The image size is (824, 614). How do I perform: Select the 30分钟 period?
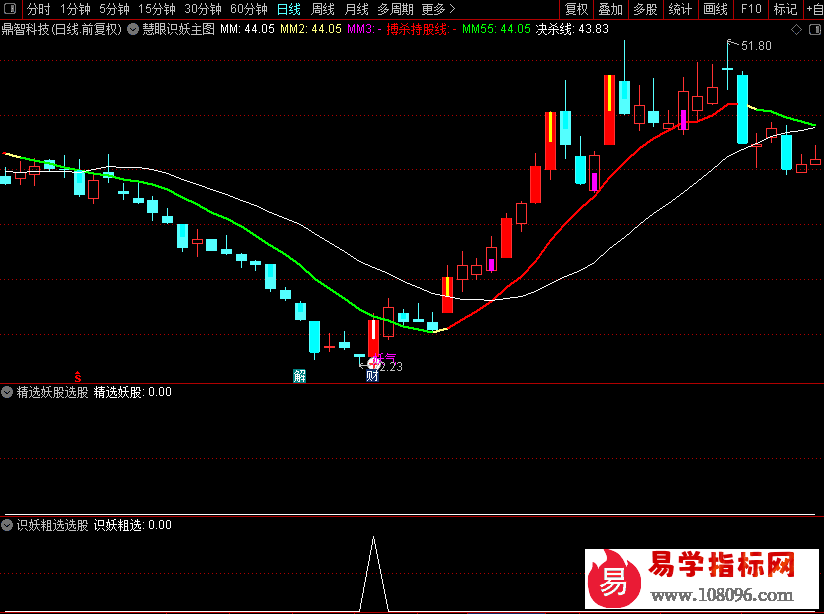203,9
